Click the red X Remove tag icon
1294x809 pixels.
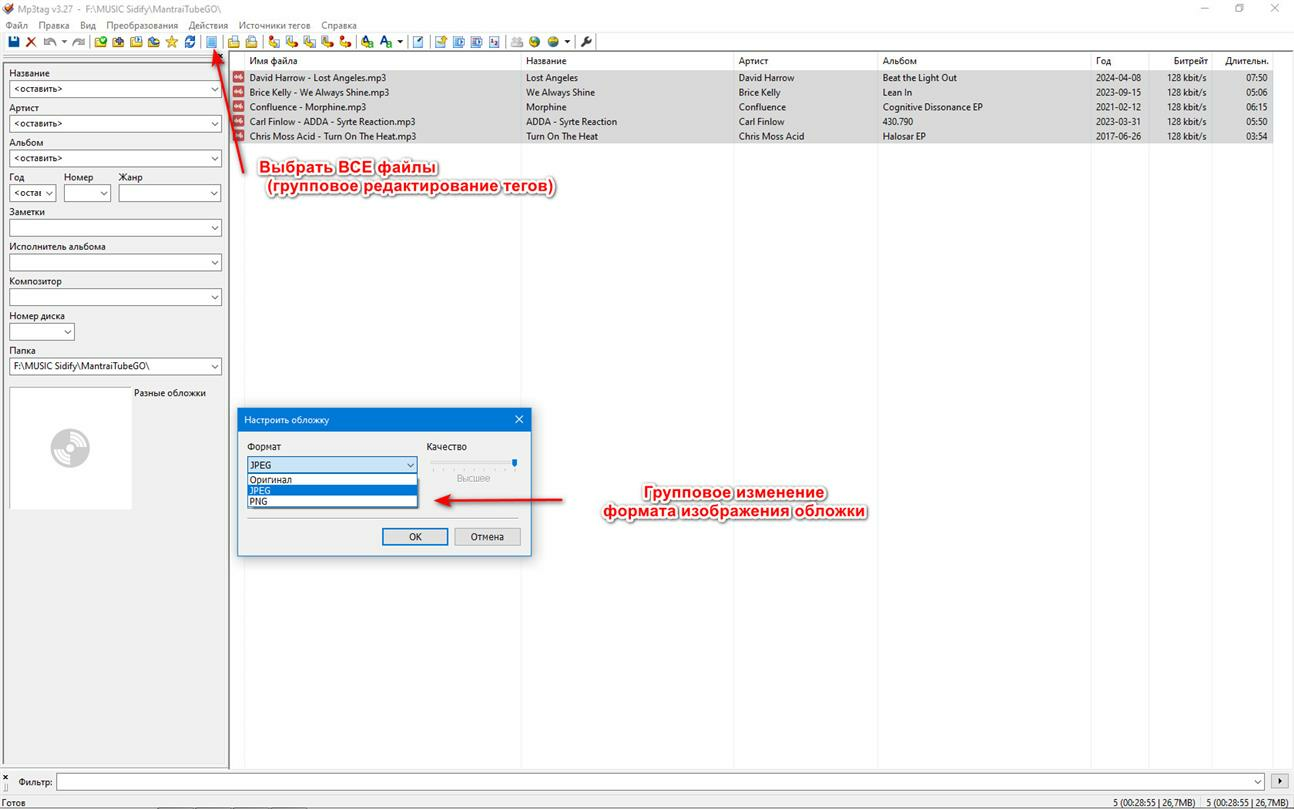pyautogui.click(x=31, y=42)
